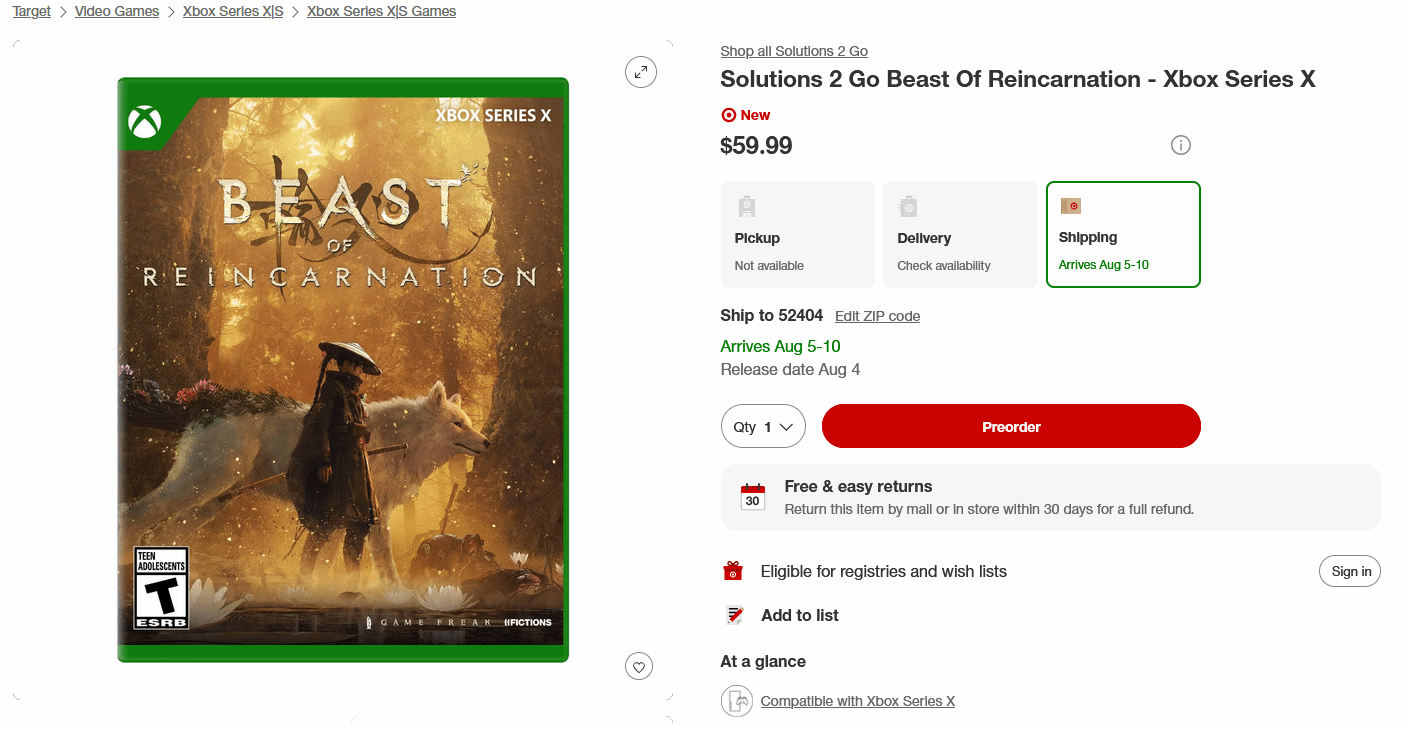
Task: Select the Pickup fulfillment option
Action: 797,234
